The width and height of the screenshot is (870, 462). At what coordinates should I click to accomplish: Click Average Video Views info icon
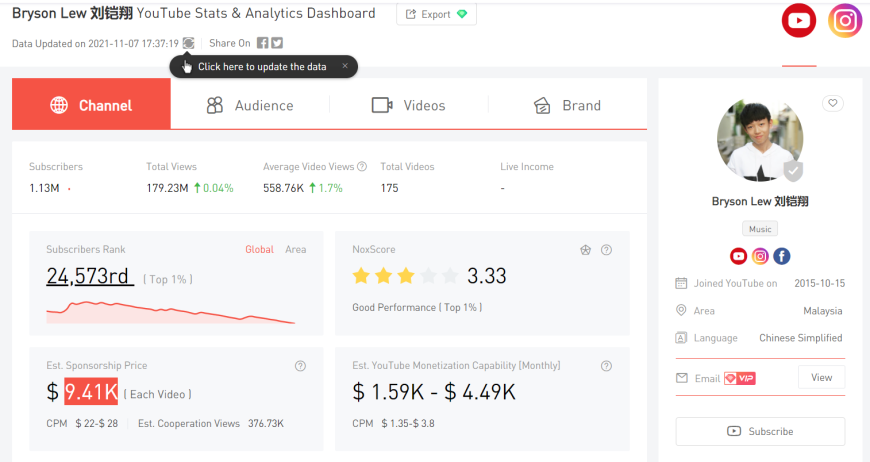362,167
